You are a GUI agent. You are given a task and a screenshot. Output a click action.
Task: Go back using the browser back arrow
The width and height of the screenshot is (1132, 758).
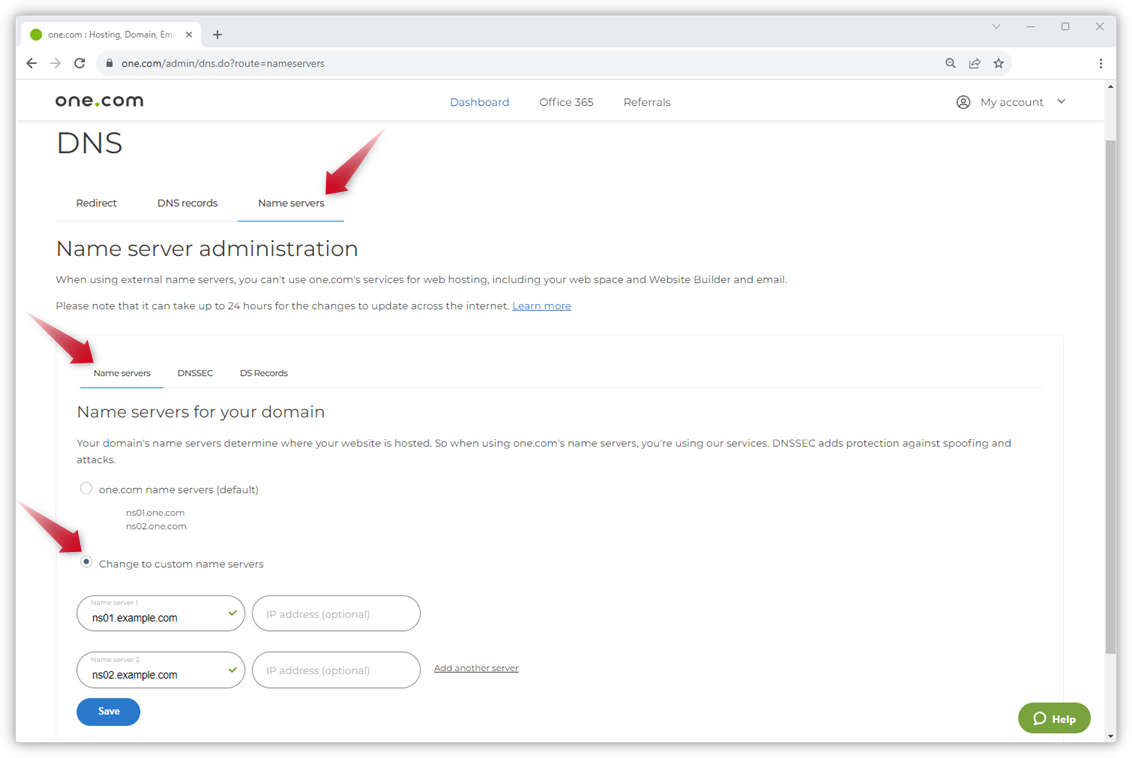[x=31, y=63]
